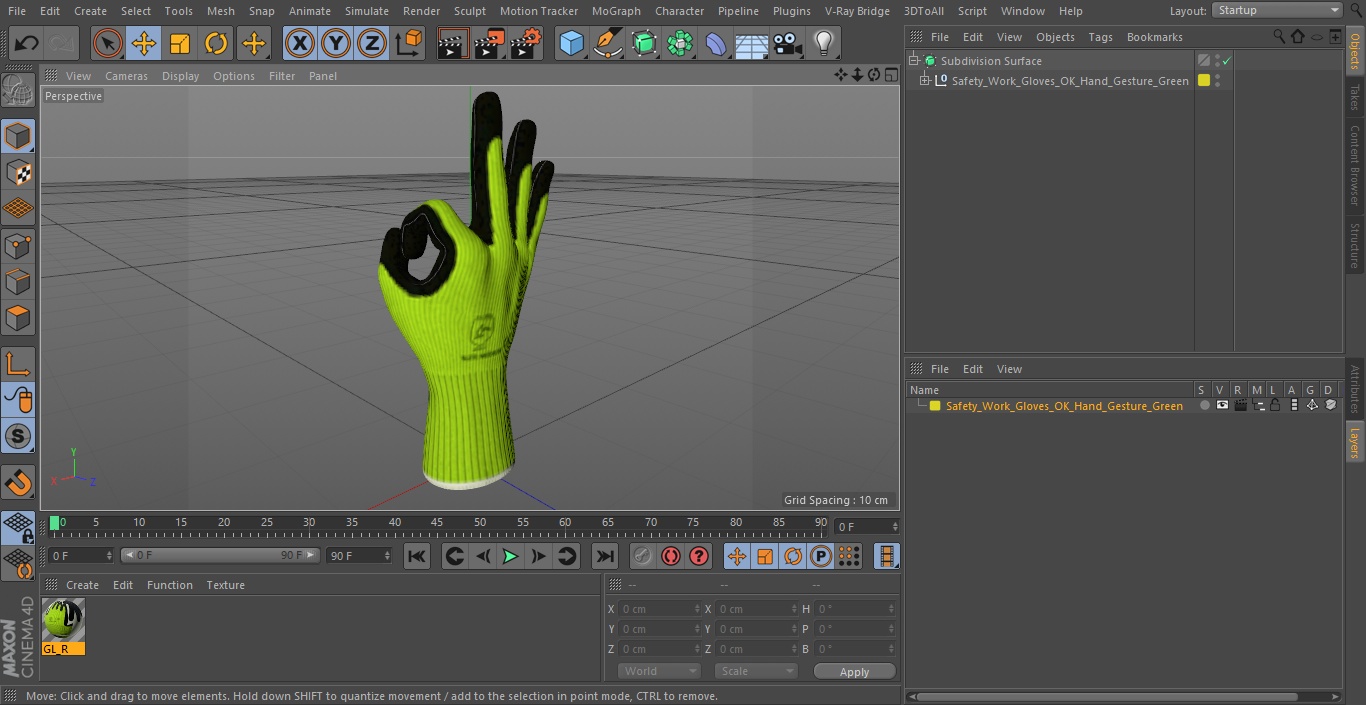Switch to Polygons mode cube icon
Image resolution: width=1366 pixels, height=705 pixels.
pos(18,318)
